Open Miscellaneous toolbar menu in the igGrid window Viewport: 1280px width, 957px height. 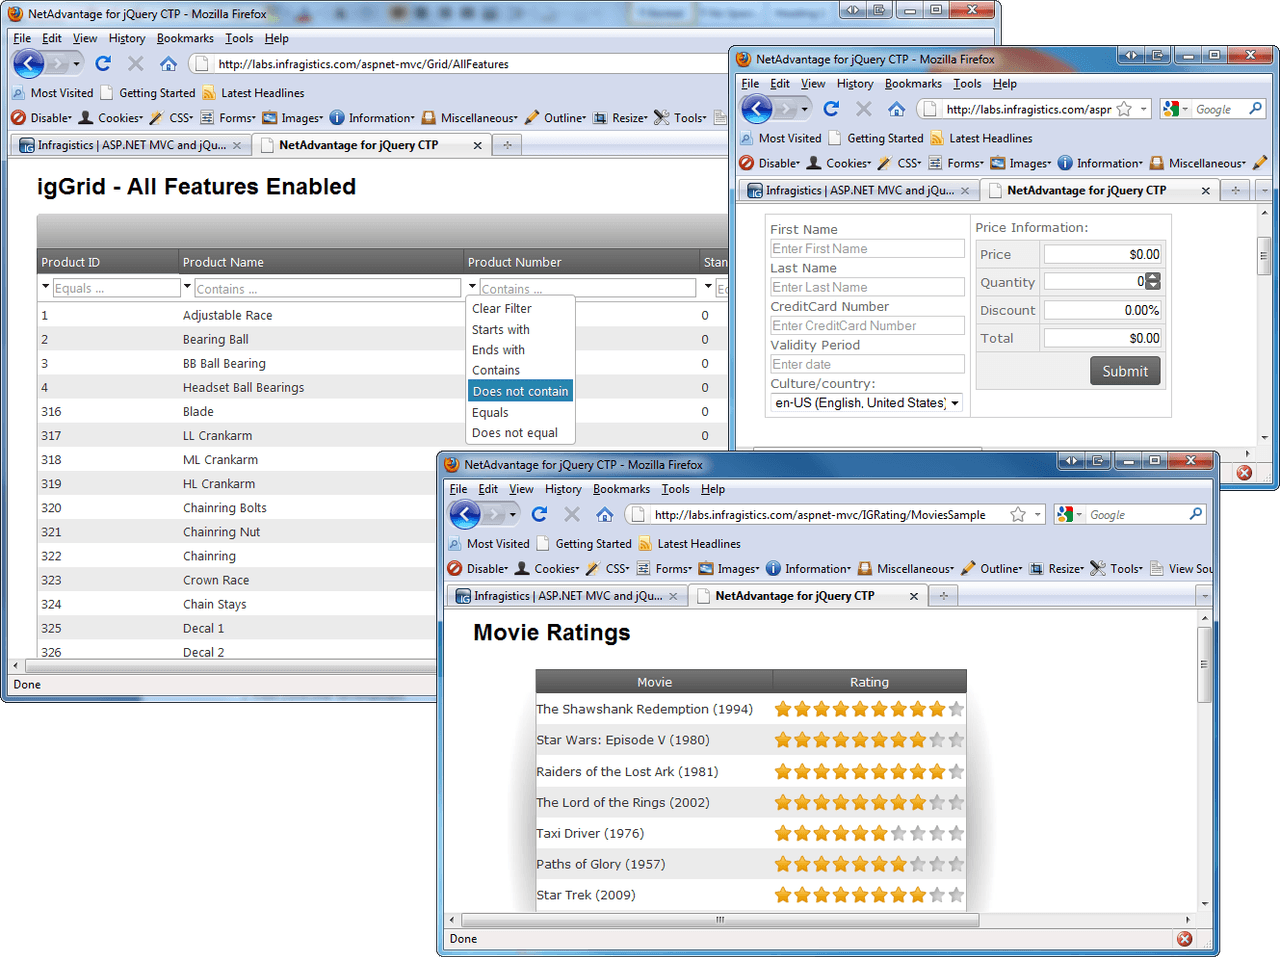pyautogui.click(x=470, y=118)
